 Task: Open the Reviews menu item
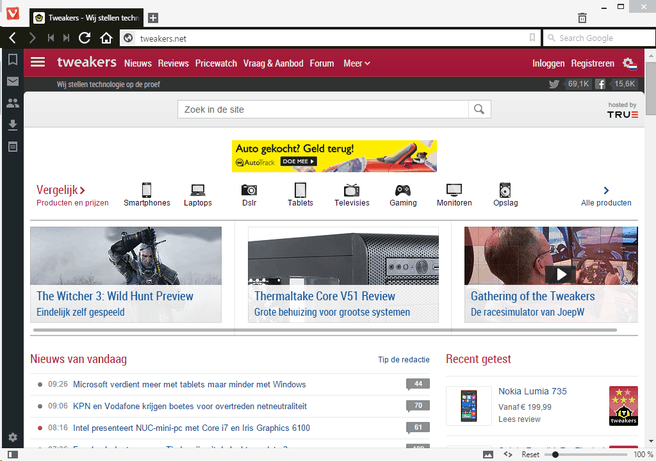tap(173, 64)
